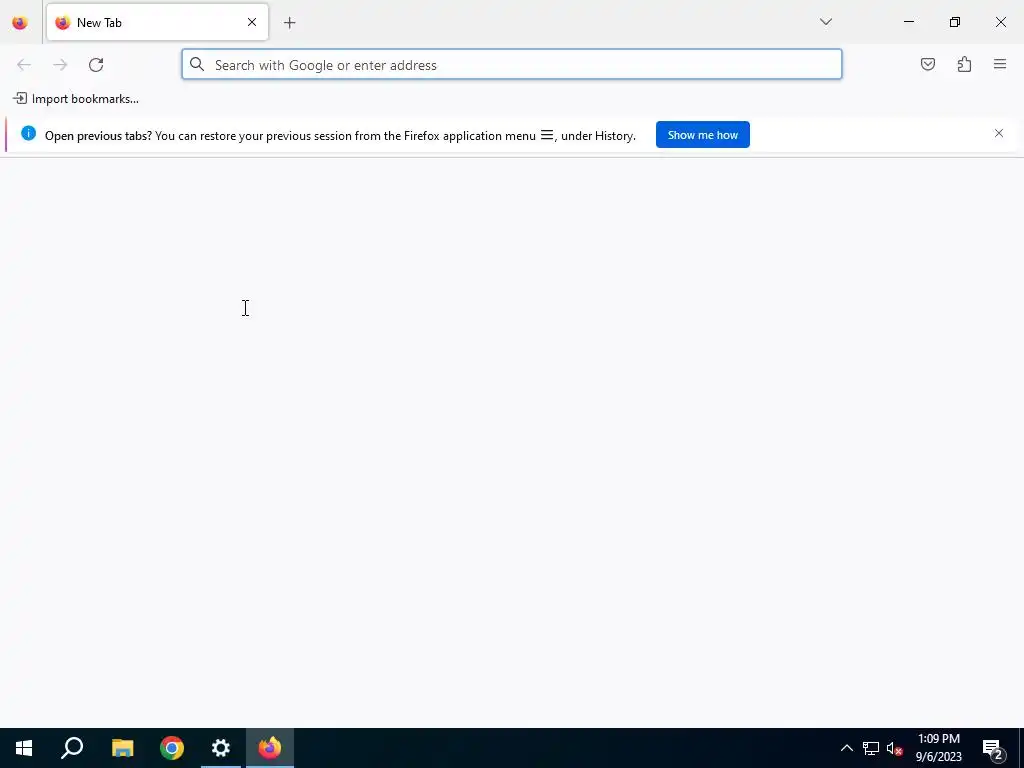Open the notification center icon
1024x768 pixels.
click(993, 749)
